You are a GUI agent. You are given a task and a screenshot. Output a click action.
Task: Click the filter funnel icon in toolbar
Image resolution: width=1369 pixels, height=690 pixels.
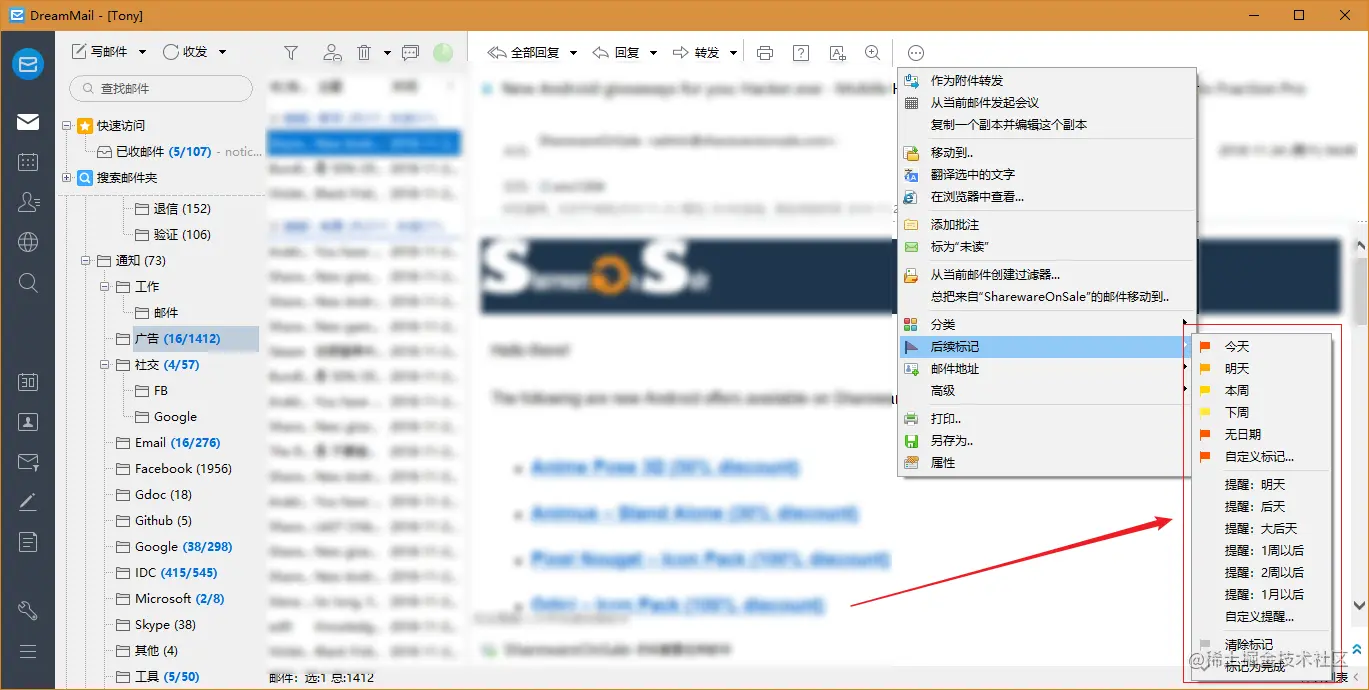click(x=291, y=52)
